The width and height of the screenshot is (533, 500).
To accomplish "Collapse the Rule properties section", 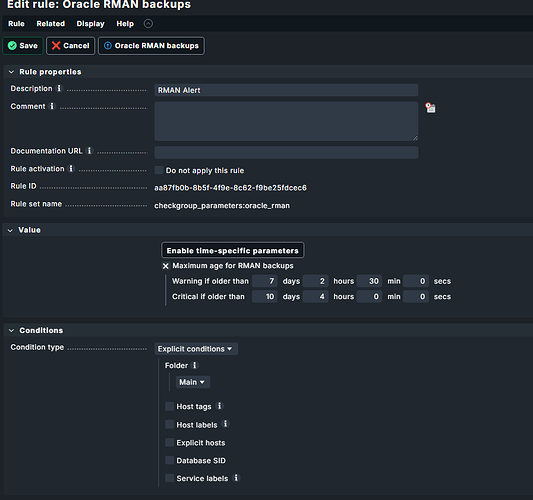I will tap(11, 72).
